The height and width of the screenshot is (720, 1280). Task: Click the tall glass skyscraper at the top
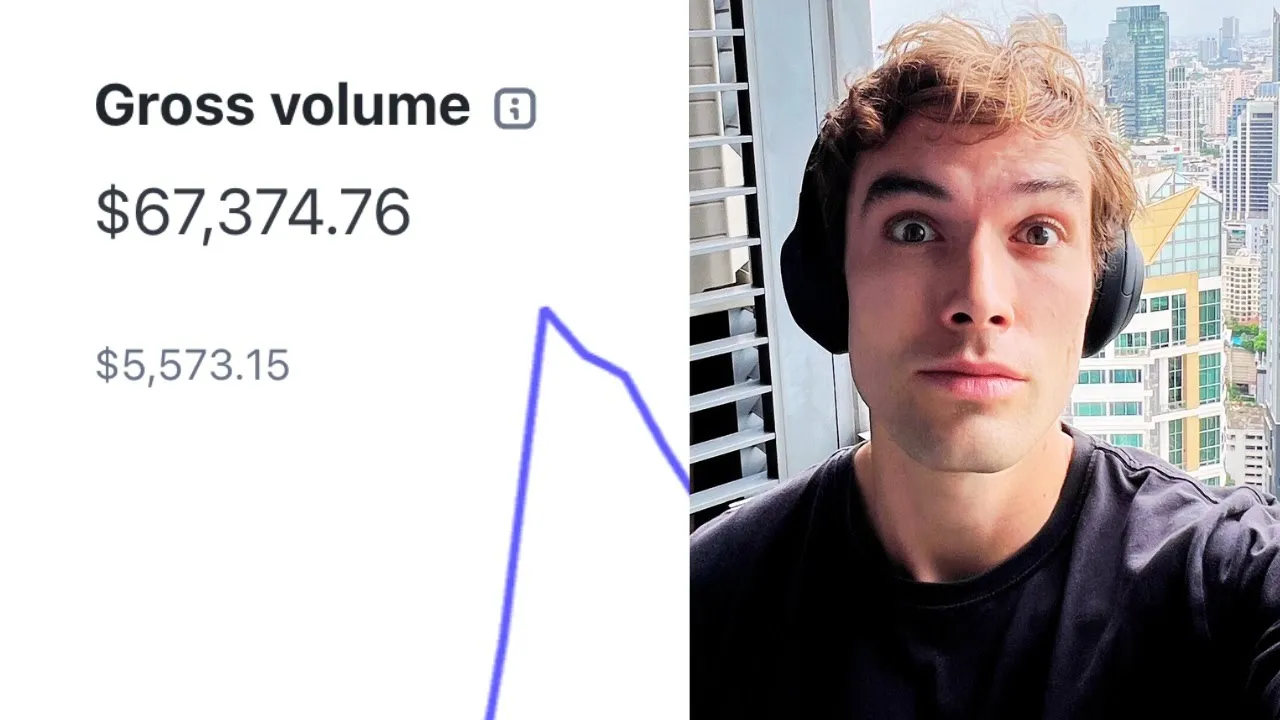1135,70
